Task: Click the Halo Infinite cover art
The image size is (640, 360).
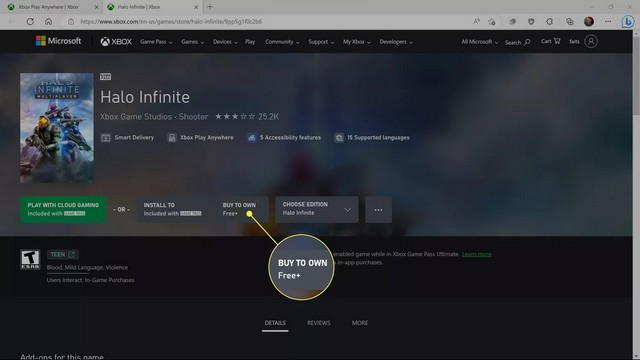Action: coord(57,128)
